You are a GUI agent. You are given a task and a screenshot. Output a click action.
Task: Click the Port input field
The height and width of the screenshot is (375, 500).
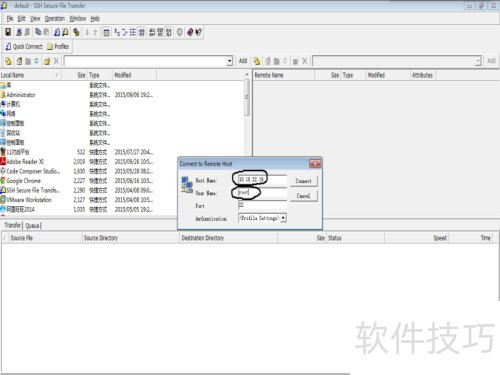pos(262,205)
